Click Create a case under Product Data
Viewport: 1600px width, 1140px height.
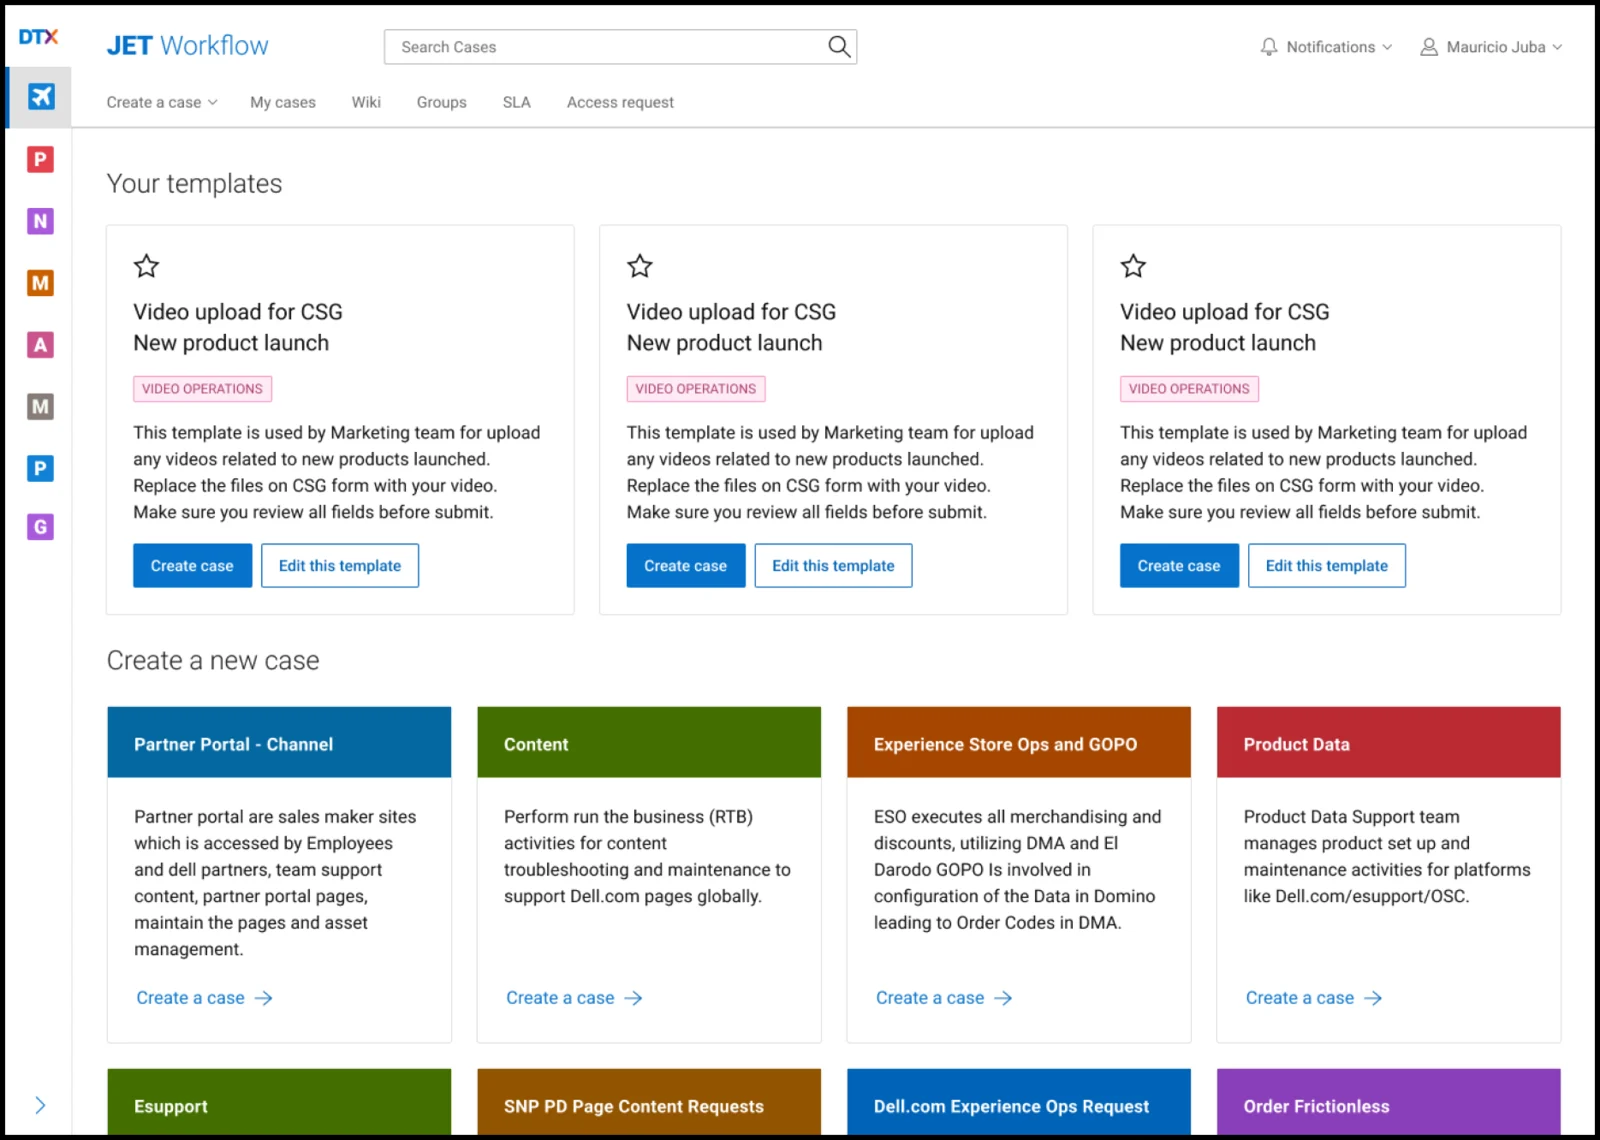pos(1300,998)
